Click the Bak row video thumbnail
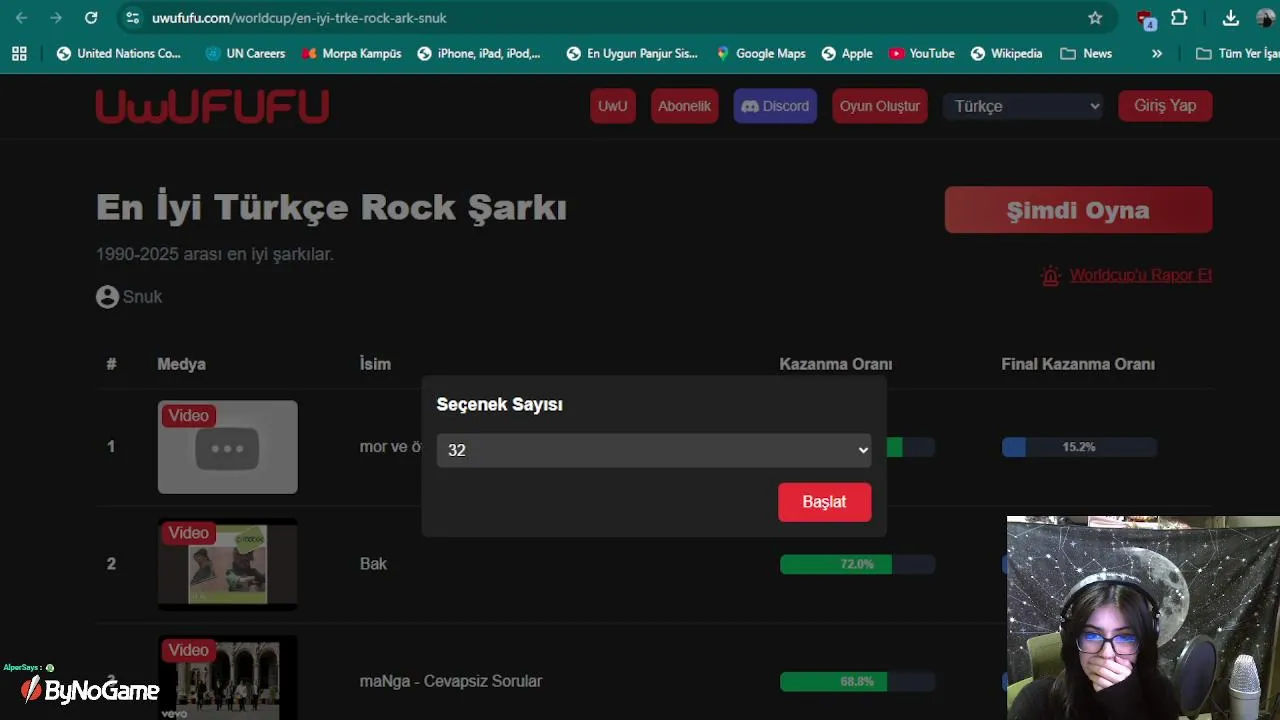 coord(227,564)
